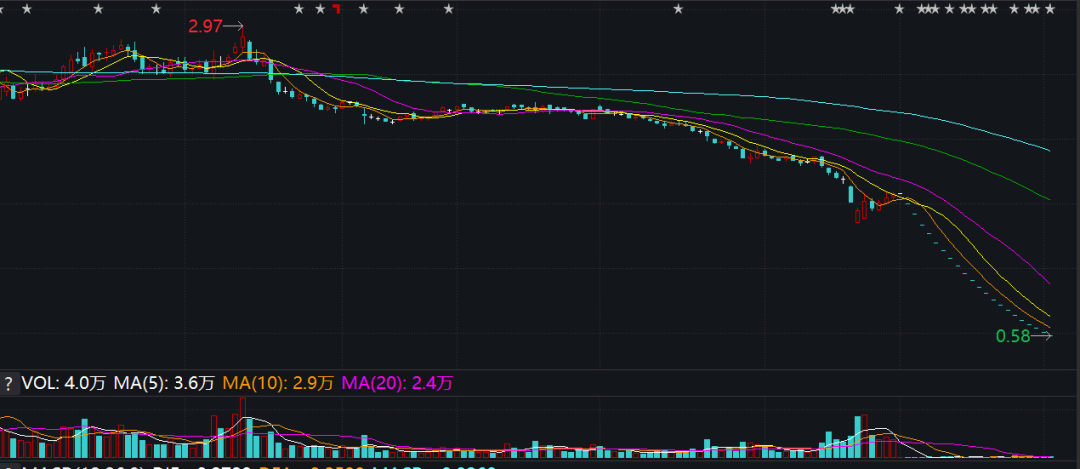Toggle the orange MA(10) 2.9万 label
Image resolution: width=1080 pixels, height=469 pixels.
(x=278, y=382)
